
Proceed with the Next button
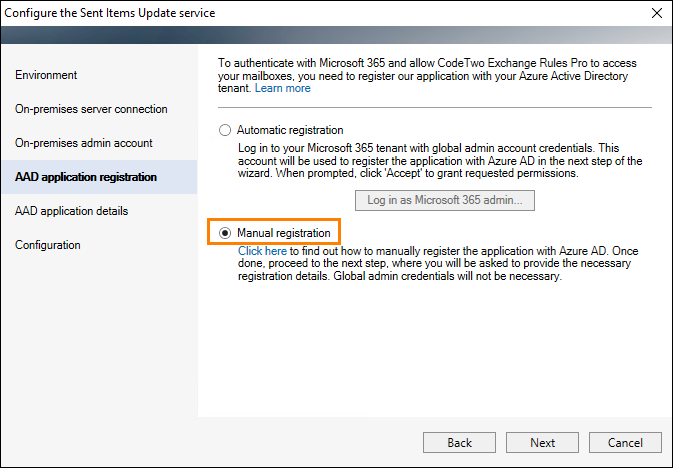click(542, 443)
